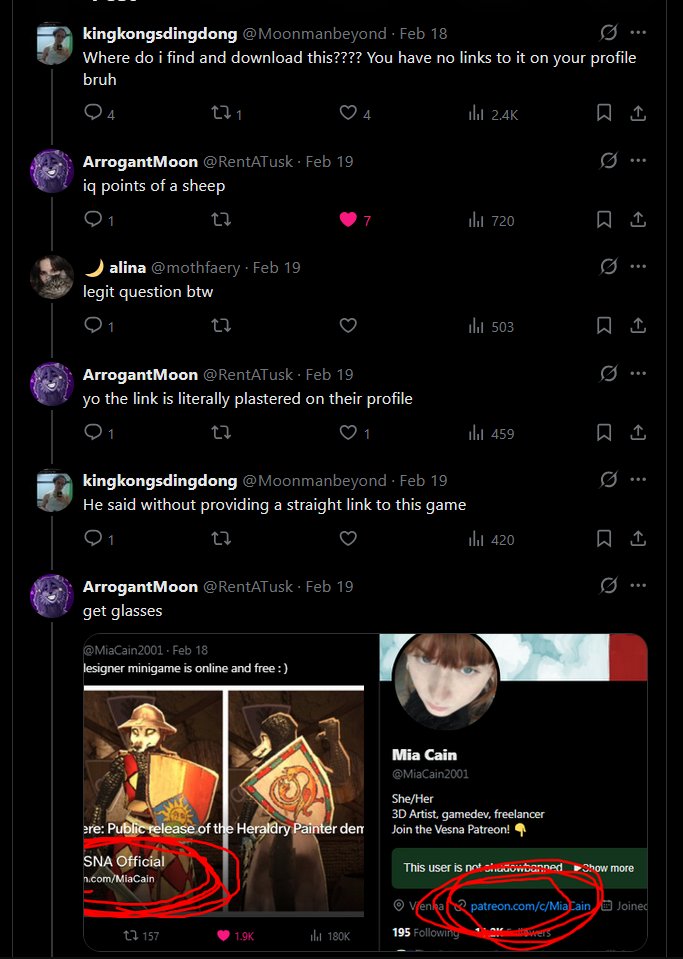Share kingkongsdingdong's Feb 19 reply

pos(638,538)
